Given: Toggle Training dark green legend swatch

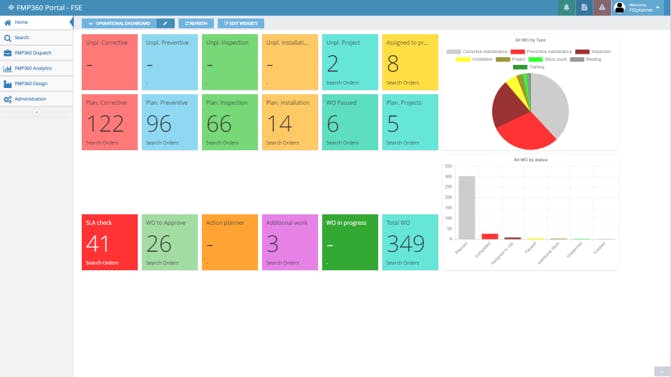Looking at the screenshot, I should coord(520,67).
